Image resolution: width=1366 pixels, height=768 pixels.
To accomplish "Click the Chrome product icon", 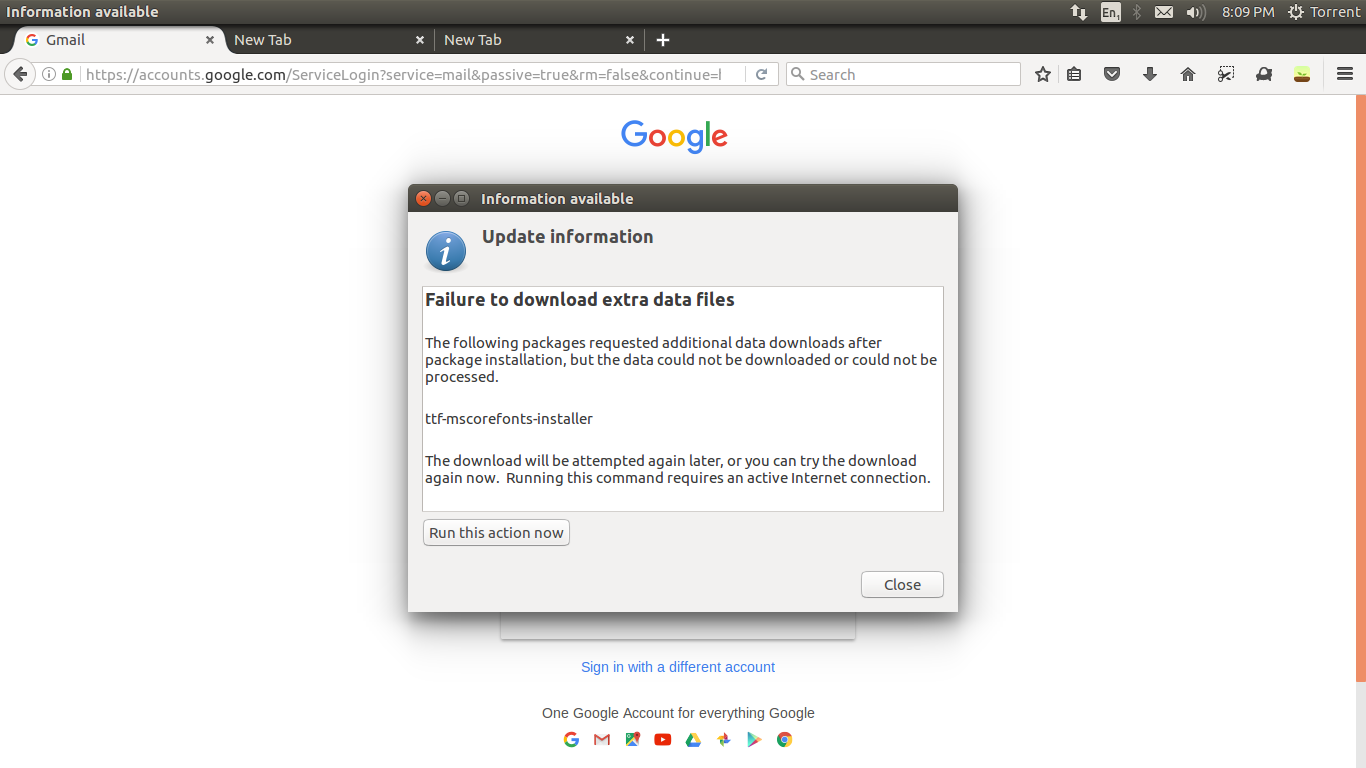I will [x=785, y=740].
